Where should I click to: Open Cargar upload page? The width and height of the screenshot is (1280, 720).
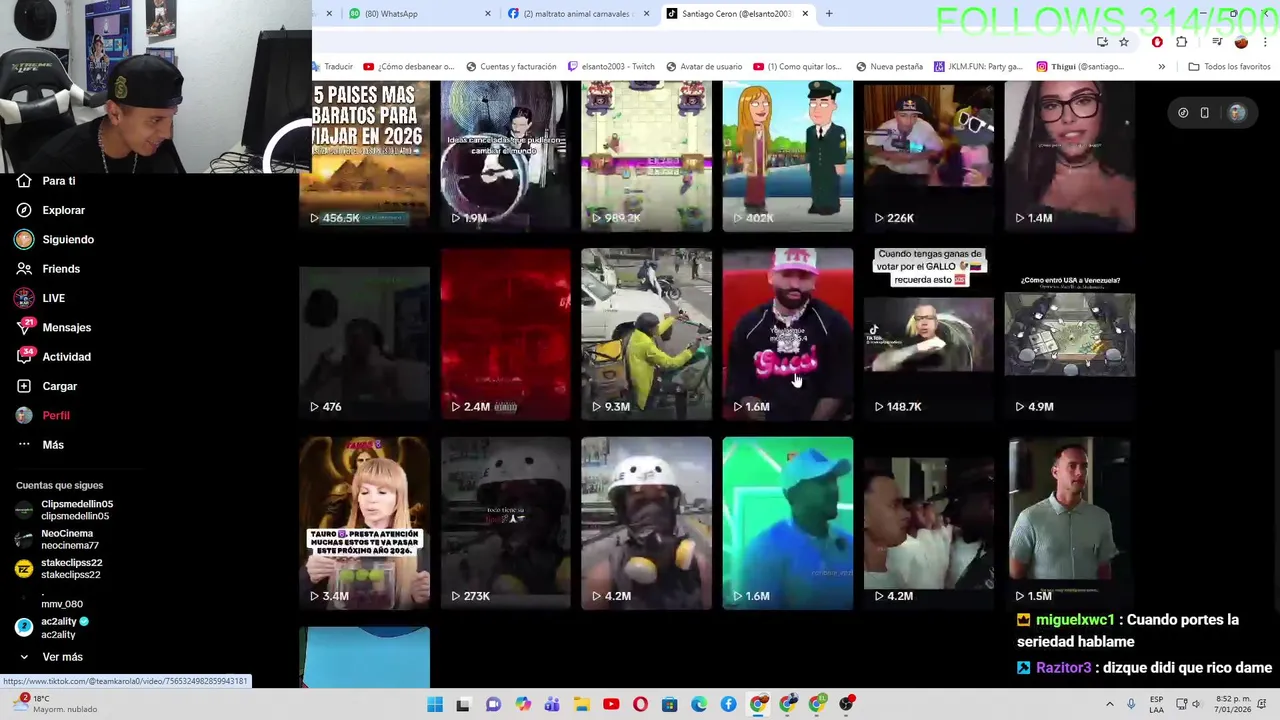tap(47, 386)
